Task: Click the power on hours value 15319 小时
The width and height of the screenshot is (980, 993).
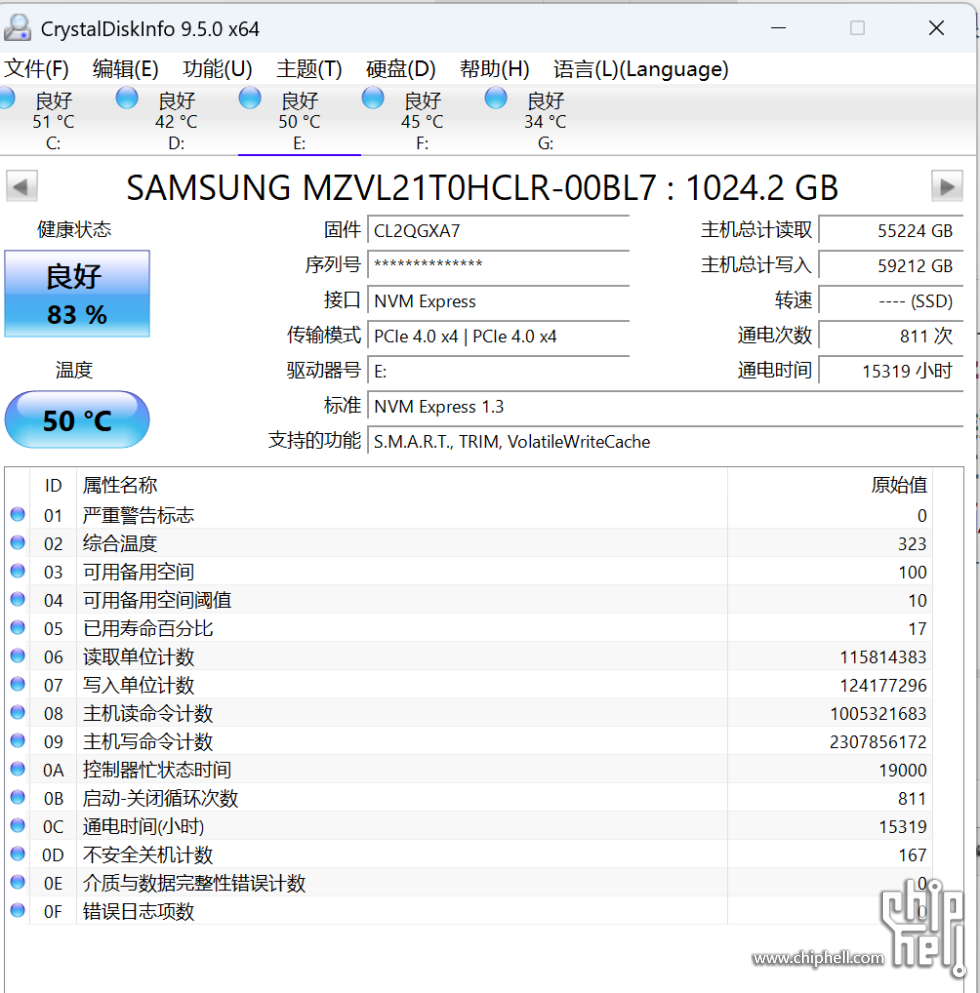Action: coord(891,371)
